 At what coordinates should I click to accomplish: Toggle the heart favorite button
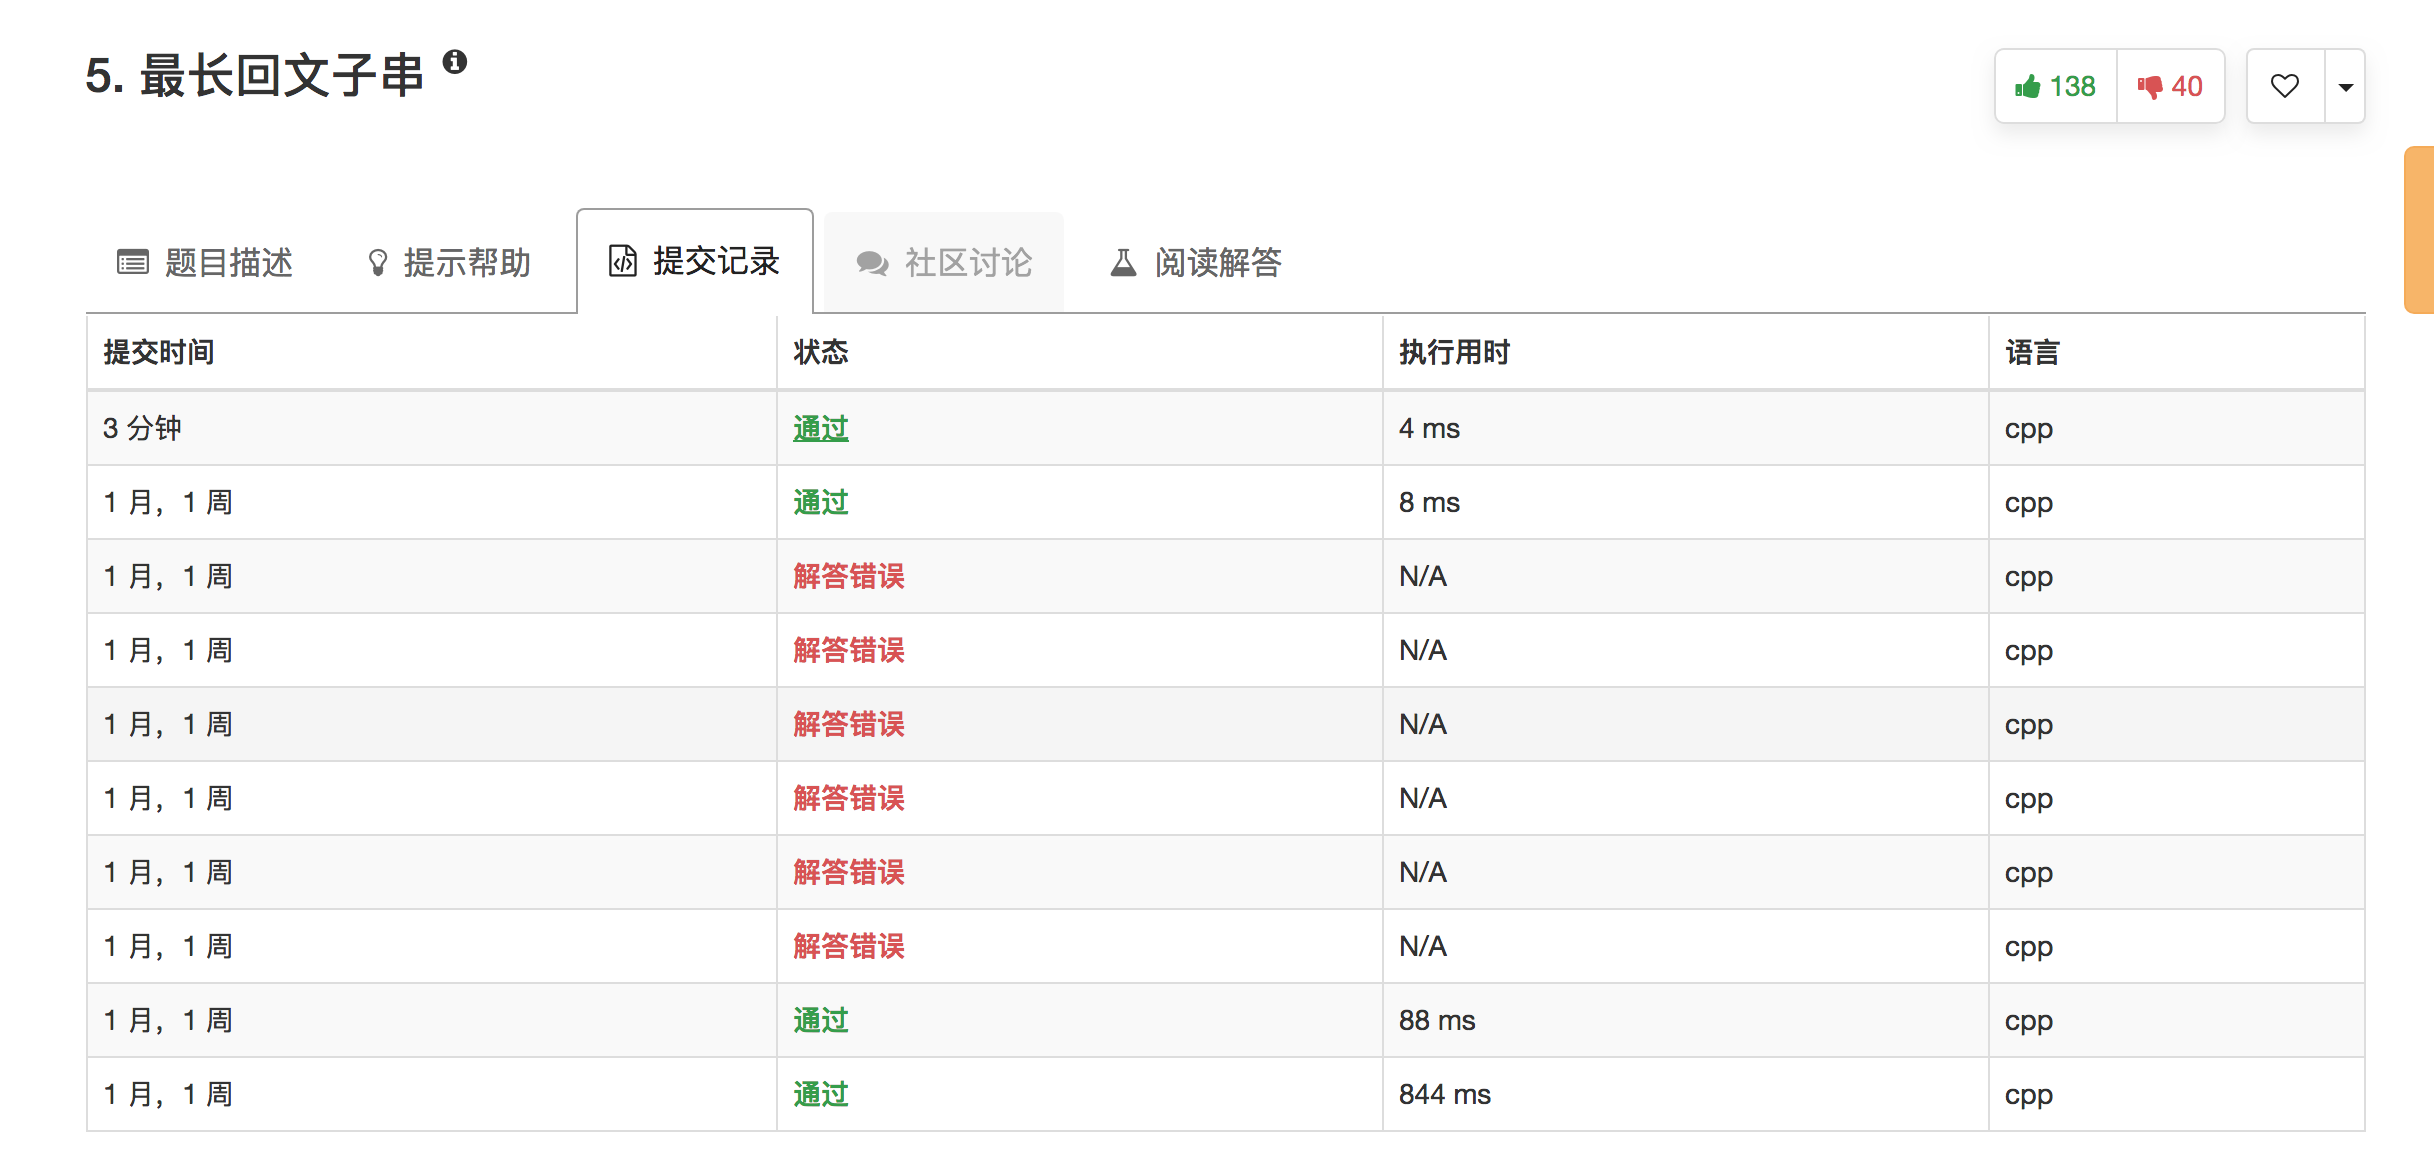2284,86
